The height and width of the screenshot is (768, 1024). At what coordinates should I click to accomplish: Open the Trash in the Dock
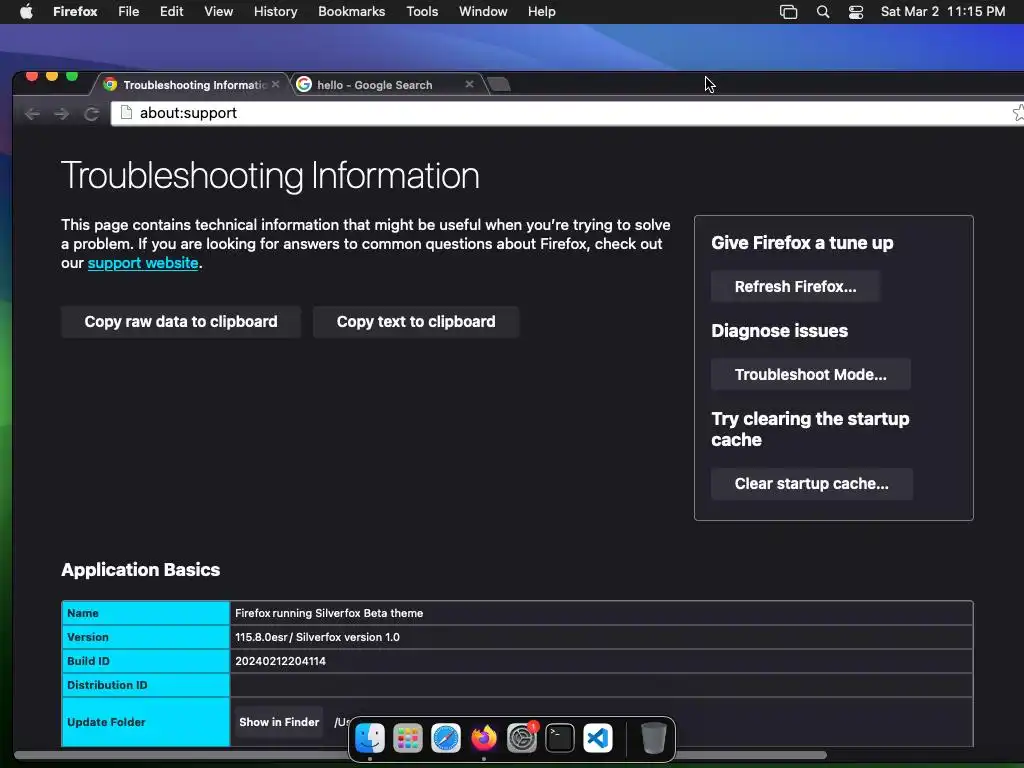654,739
